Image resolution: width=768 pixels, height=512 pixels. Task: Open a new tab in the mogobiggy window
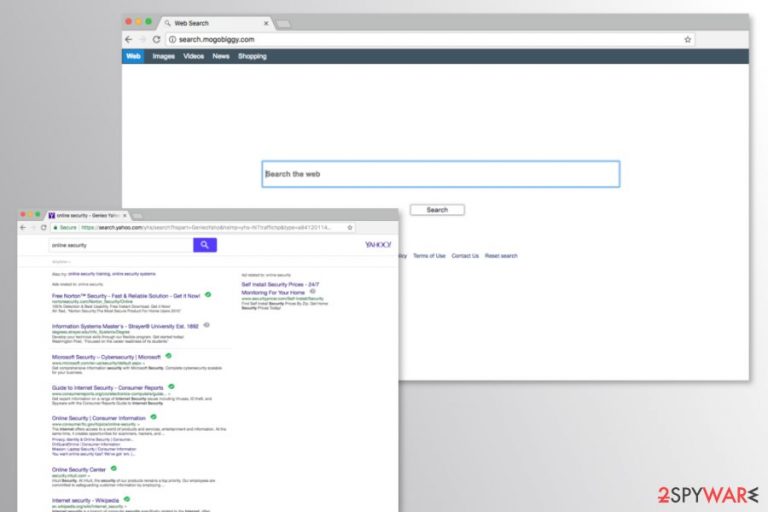[x=284, y=24]
